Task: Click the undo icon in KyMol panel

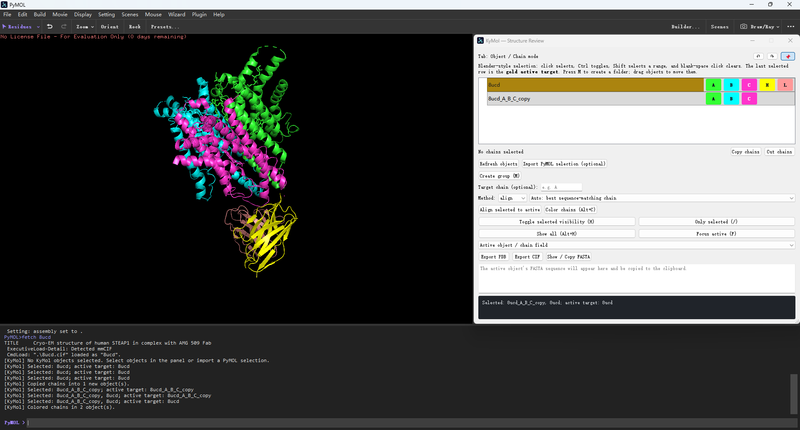Action: [758, 56]
